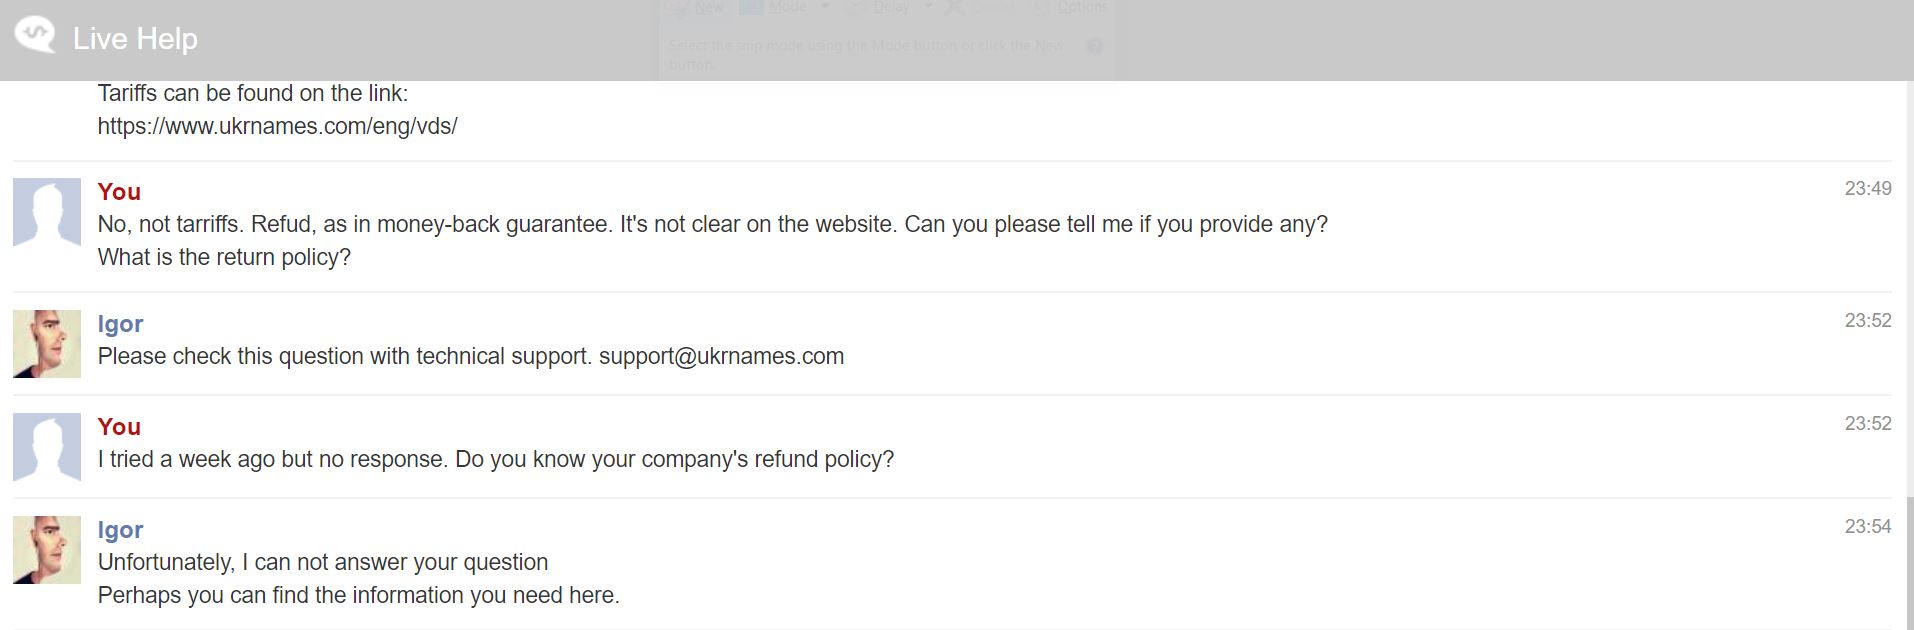Click the Live Help chat bubble logo

(x=35, y=36)
